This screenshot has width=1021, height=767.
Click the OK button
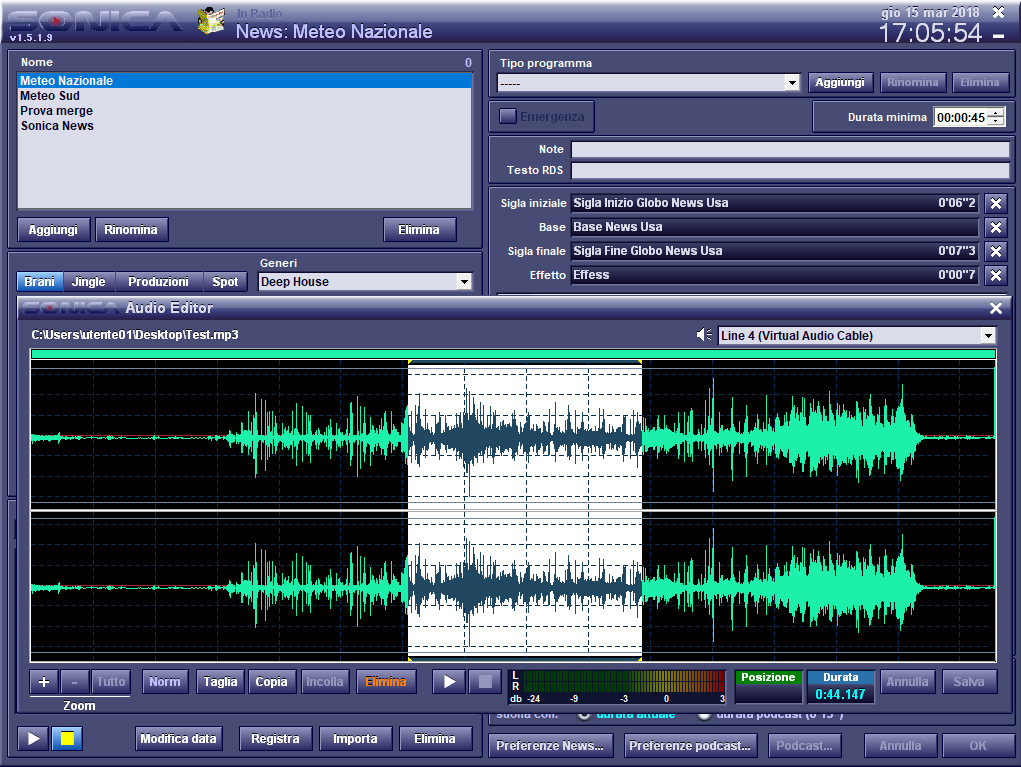tap(978, 746)
